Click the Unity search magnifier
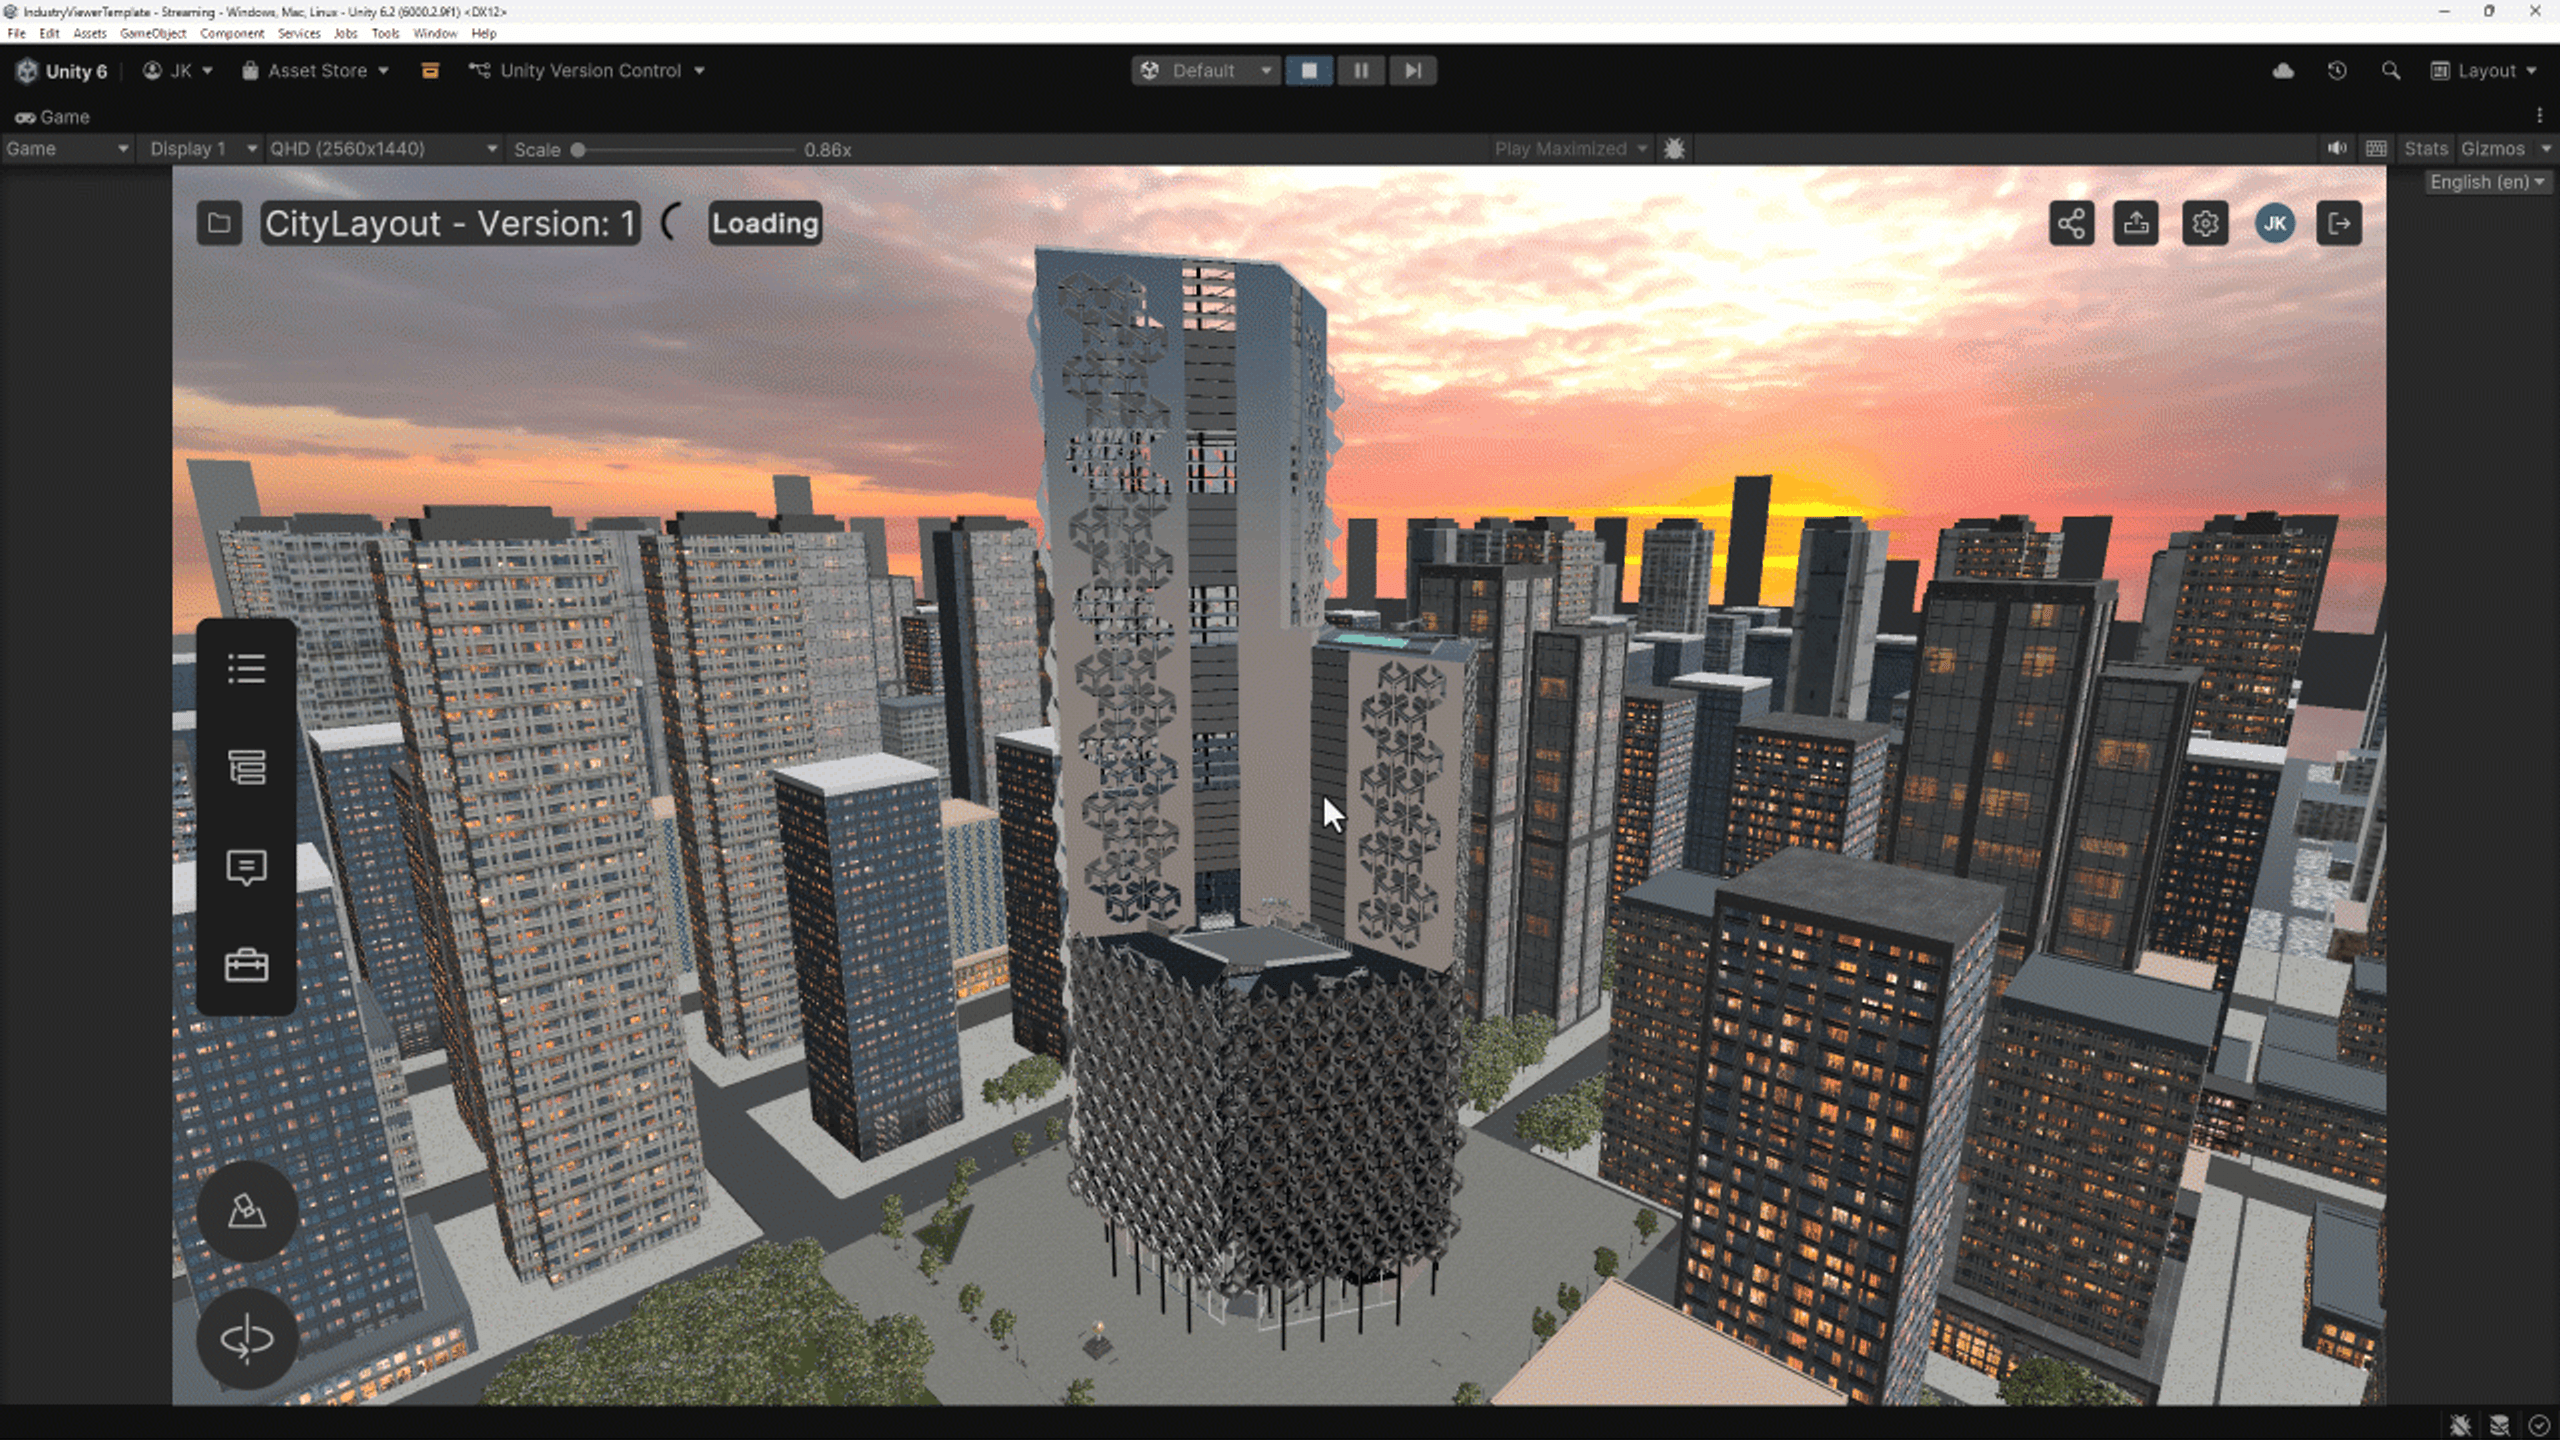 click(x=2391, y=71)
